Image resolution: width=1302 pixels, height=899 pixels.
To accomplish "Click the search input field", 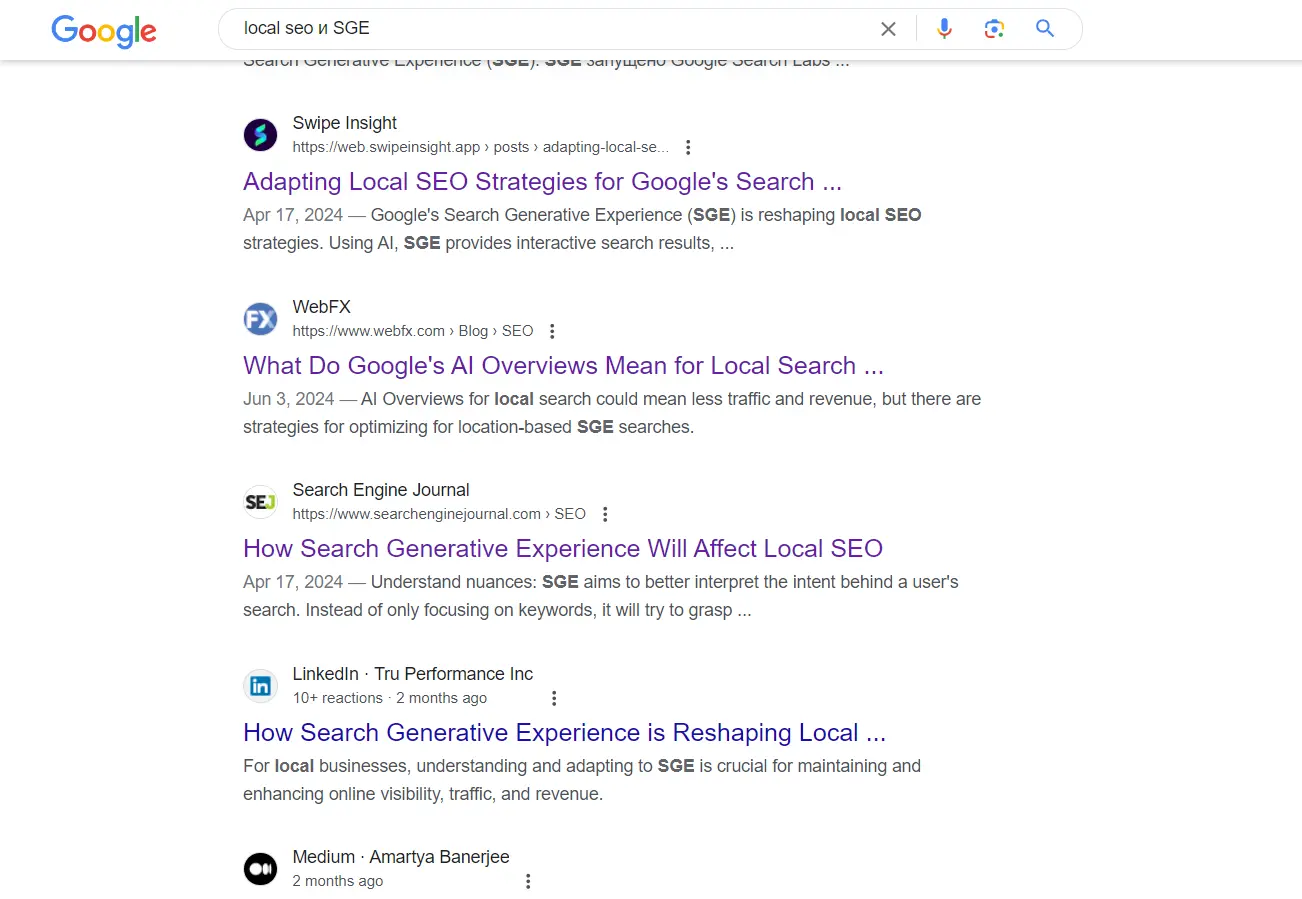I will [x=550, y=29].
